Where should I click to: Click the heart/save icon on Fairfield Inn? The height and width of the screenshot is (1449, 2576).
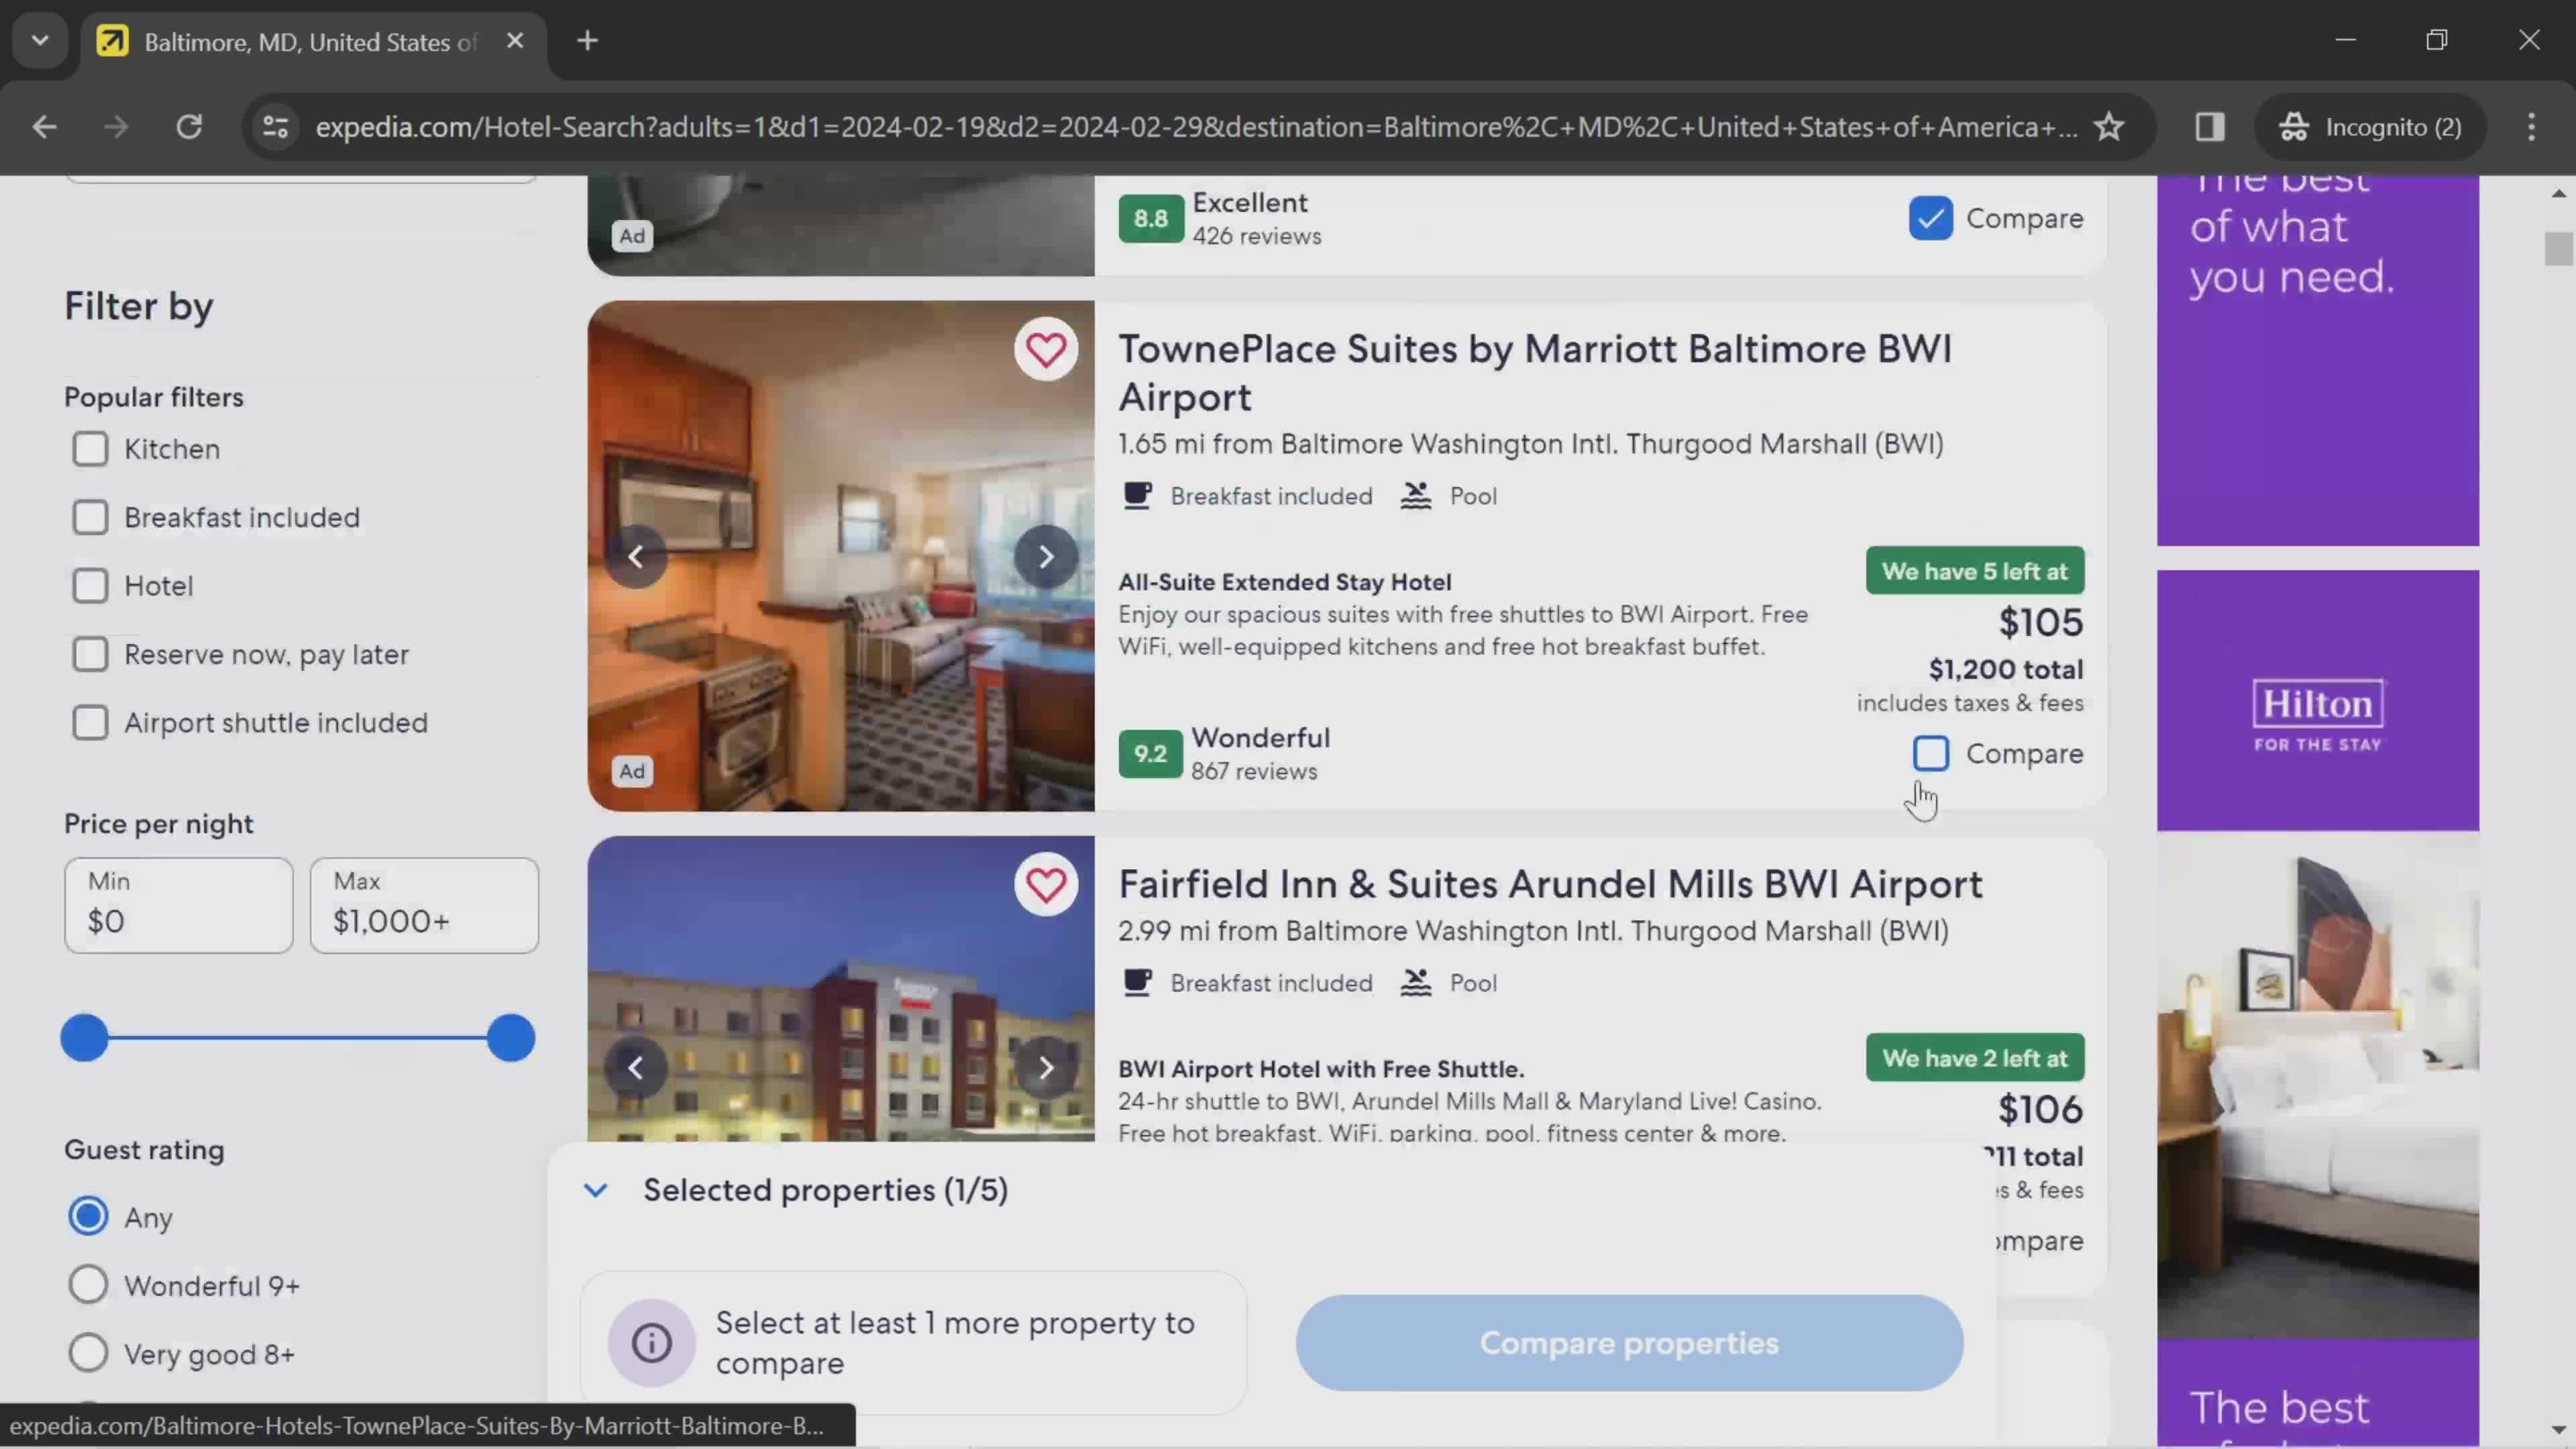1047,885
